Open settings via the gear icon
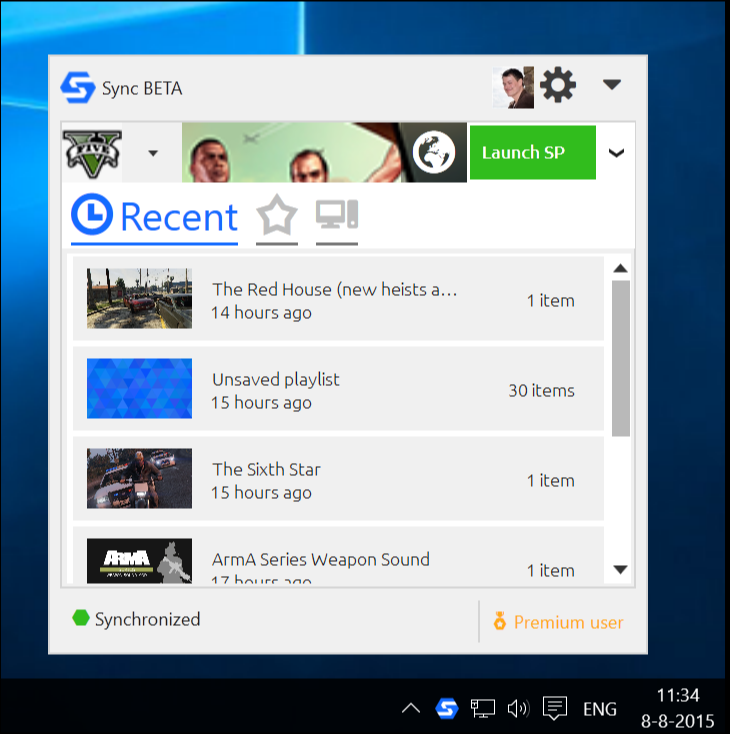Image resolution: width=730 pixels, height=734 pixels. coord(558,85)
